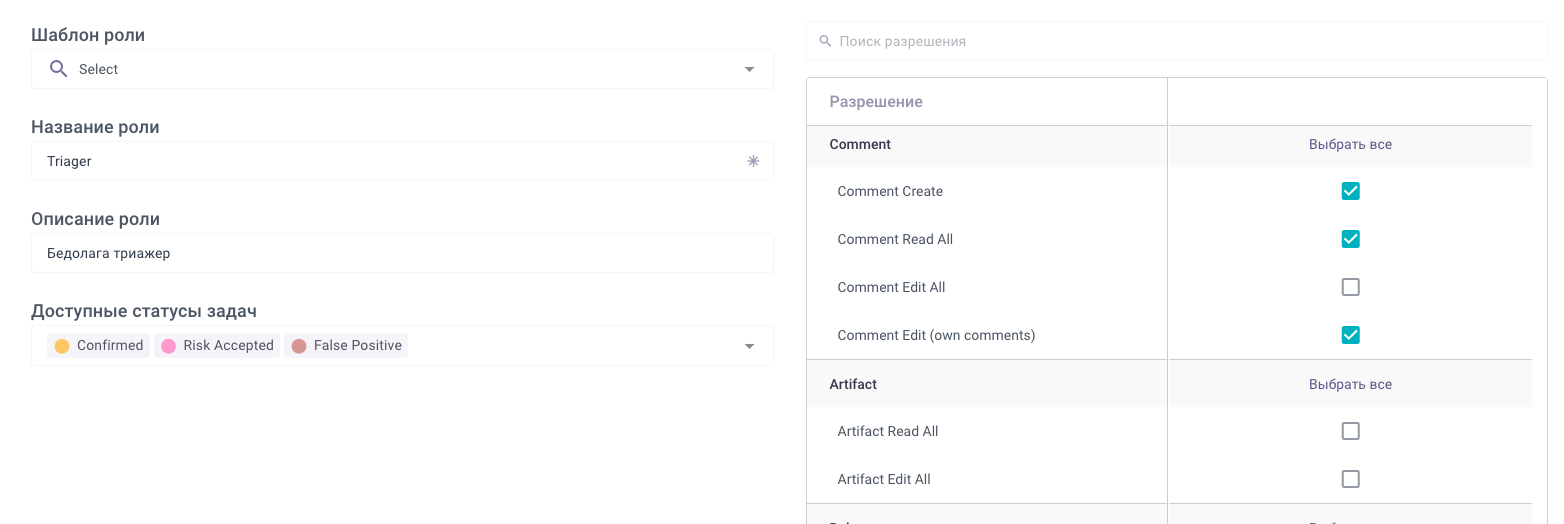The height and width of the screenshot is (524, 1564).
Task: Click the pink Risk Accepted status dot
Action: point(168,346)
